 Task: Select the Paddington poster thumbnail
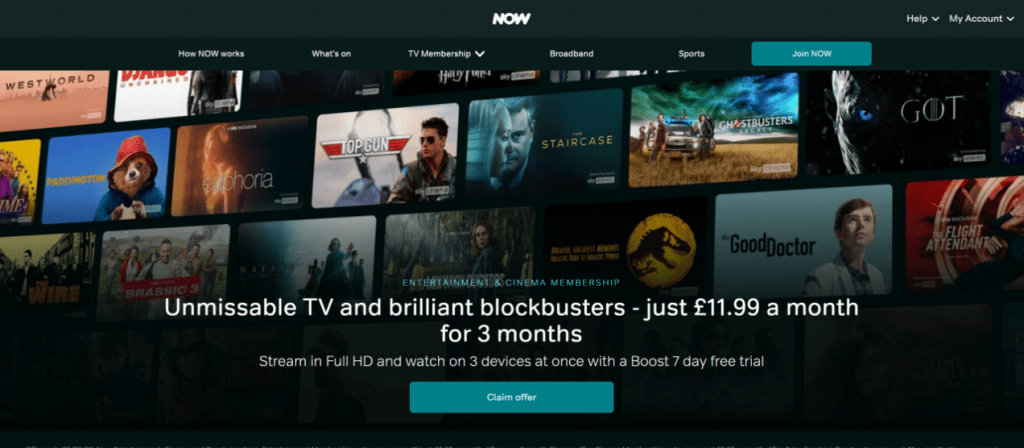tap(106, 176)
